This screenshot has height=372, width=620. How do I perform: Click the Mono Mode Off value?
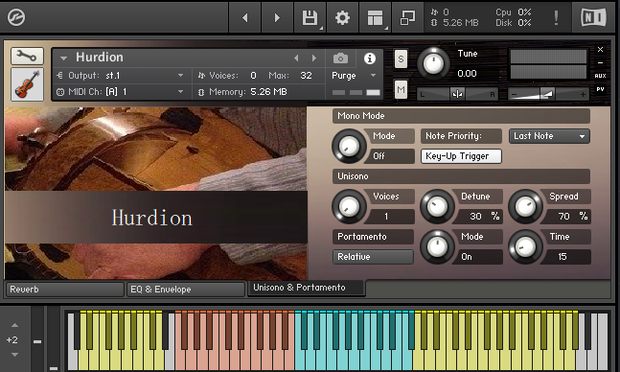379,156
